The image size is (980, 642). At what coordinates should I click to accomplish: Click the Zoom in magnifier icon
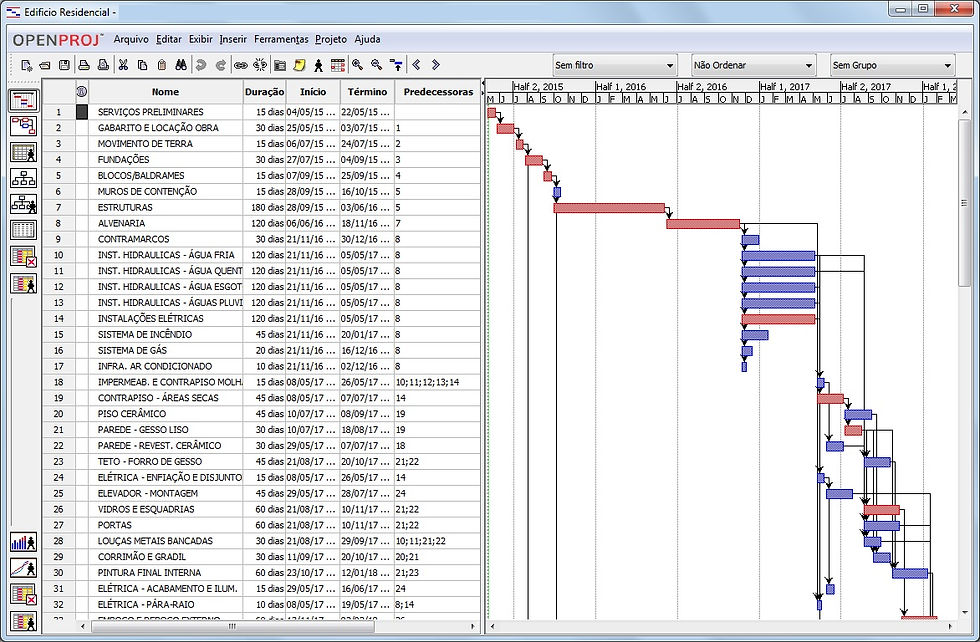358,65
